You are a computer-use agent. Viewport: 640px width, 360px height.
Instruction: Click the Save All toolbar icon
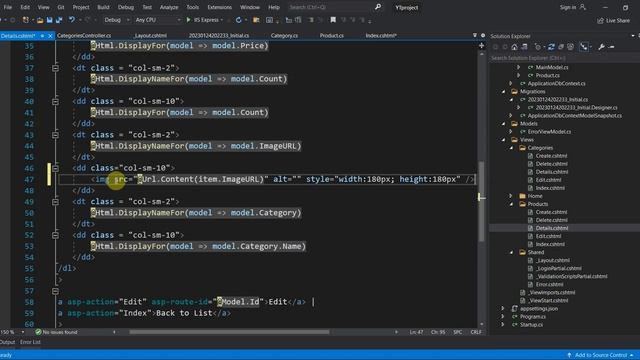coord(59,20)
